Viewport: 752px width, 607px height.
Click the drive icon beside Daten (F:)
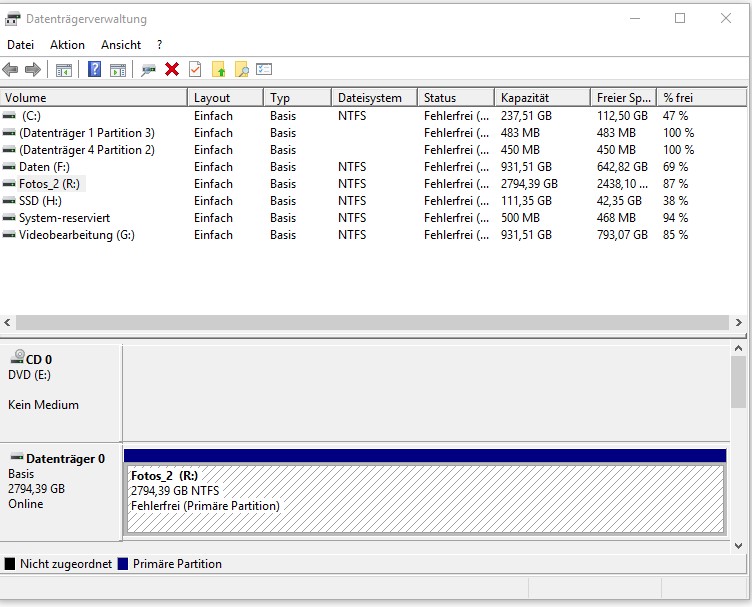point(9,167)
